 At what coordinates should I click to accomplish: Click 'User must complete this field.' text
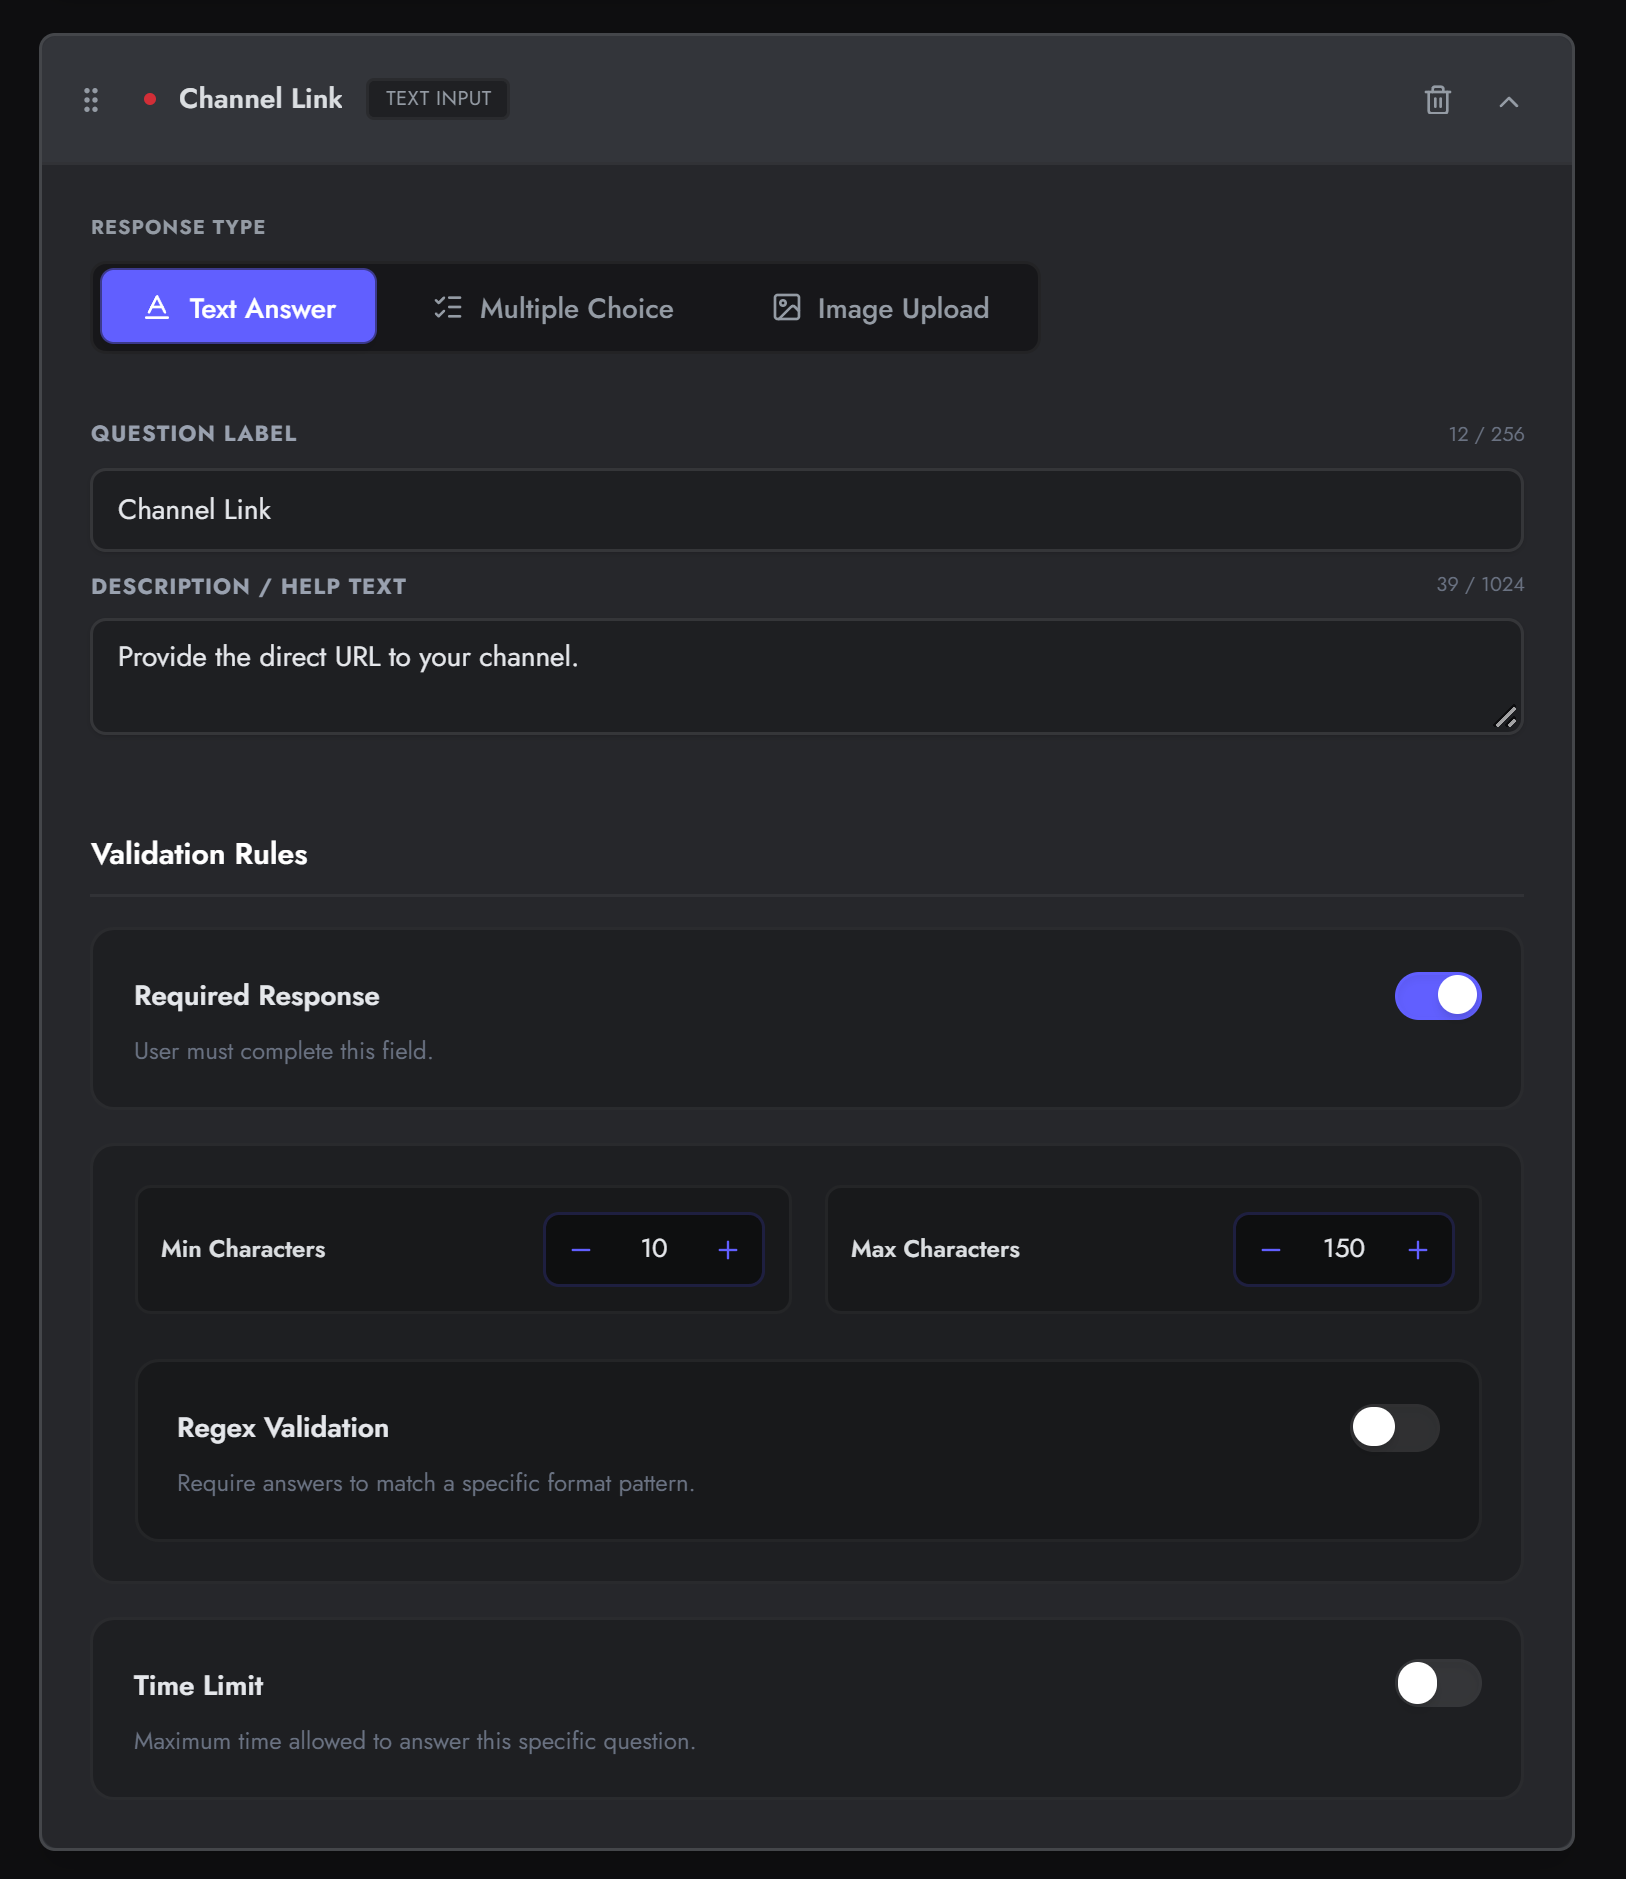click(283, 1051)
